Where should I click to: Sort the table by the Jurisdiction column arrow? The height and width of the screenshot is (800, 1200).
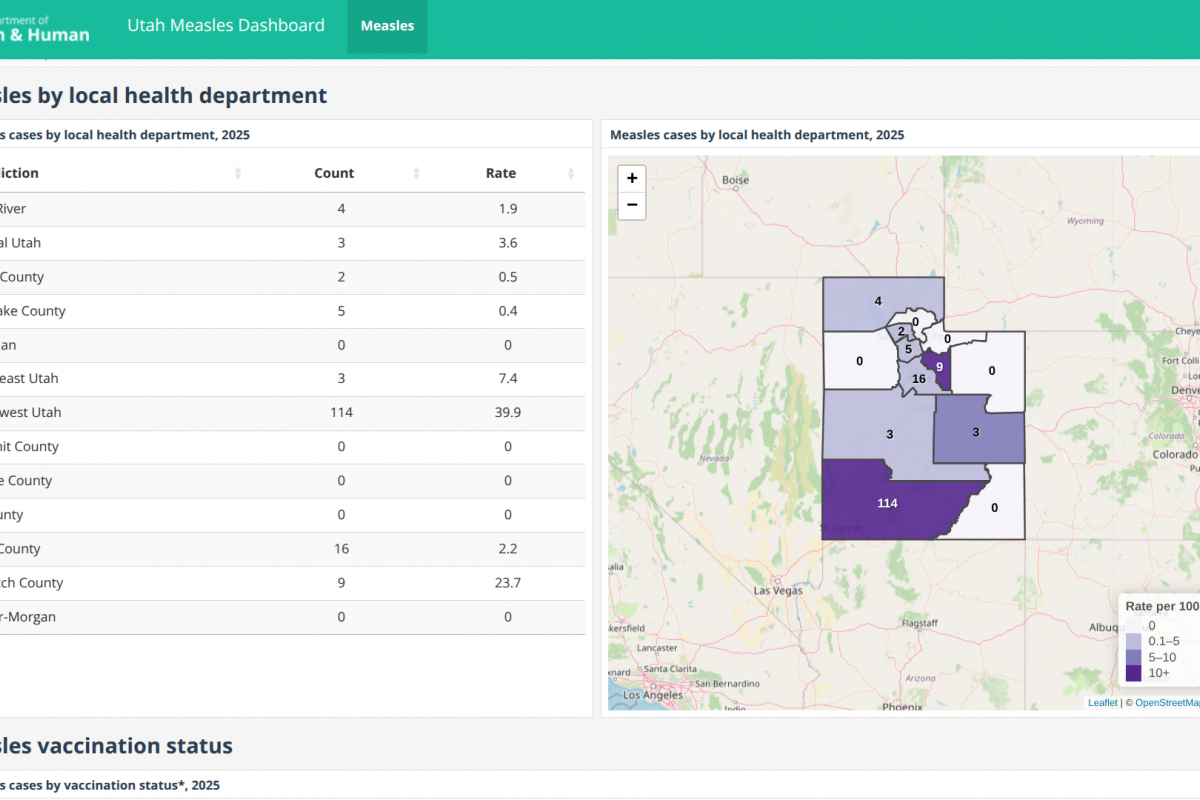coord(237,173)
